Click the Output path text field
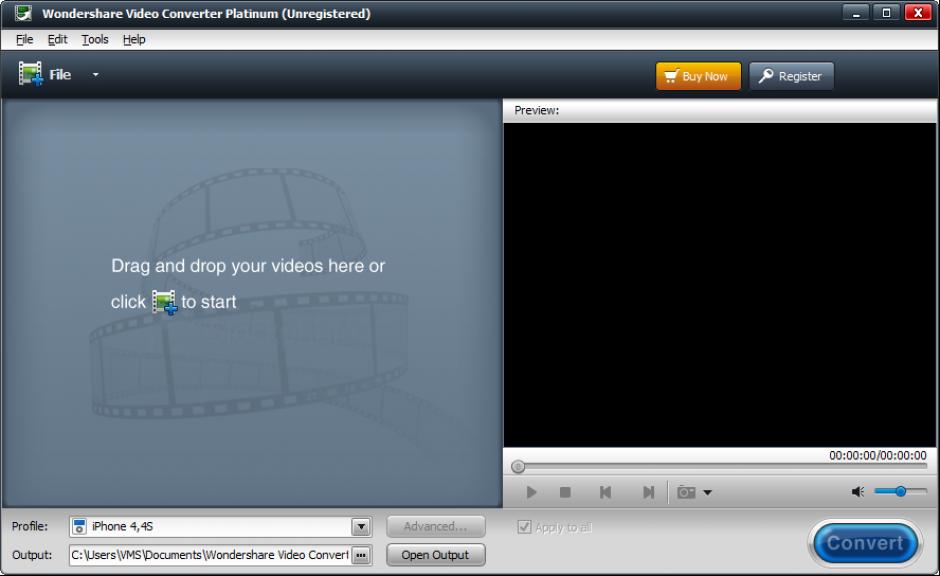Image resolution: width=940 pixels, height=576 pixels. (x=209, y=555)
